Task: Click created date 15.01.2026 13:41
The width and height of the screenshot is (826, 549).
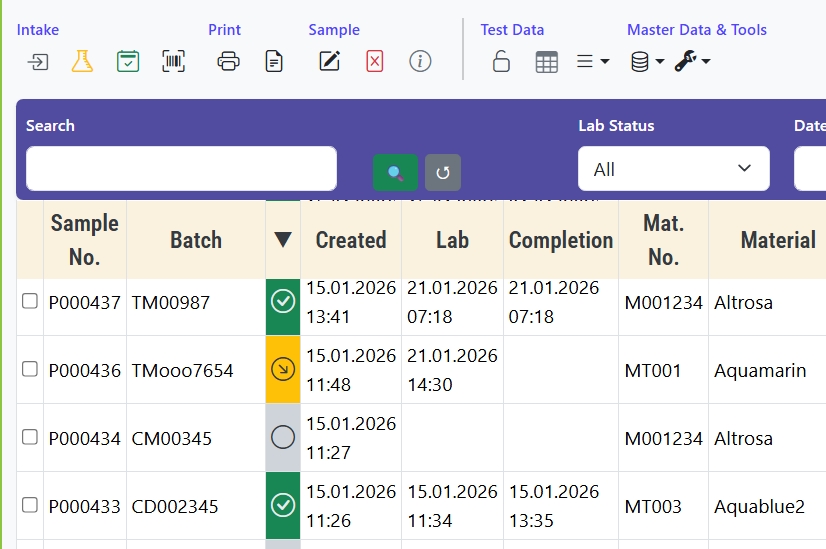Action: pos(351,302)
